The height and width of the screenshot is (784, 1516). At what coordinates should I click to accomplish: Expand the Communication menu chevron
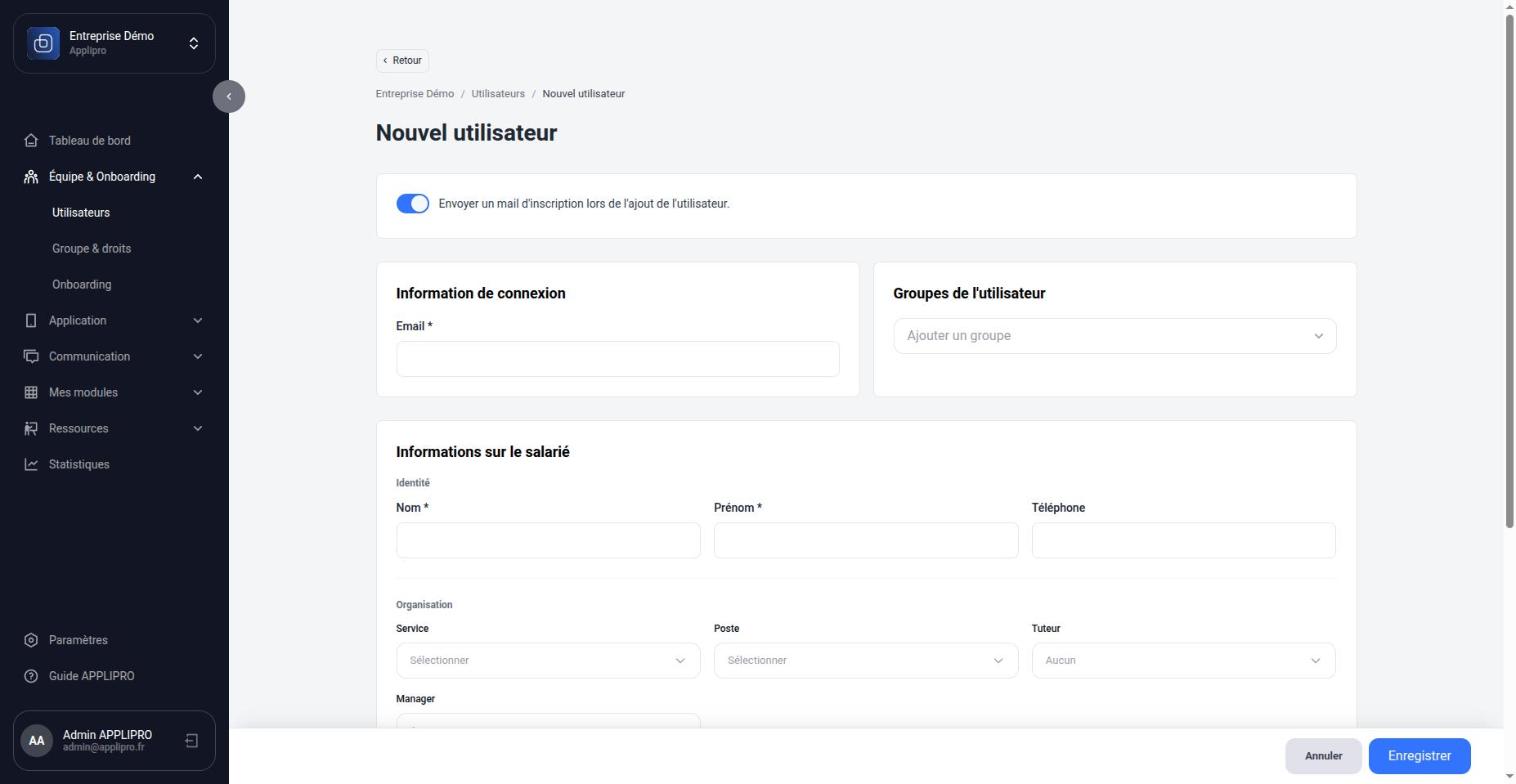pyautogui.click(x=197, y=357)
